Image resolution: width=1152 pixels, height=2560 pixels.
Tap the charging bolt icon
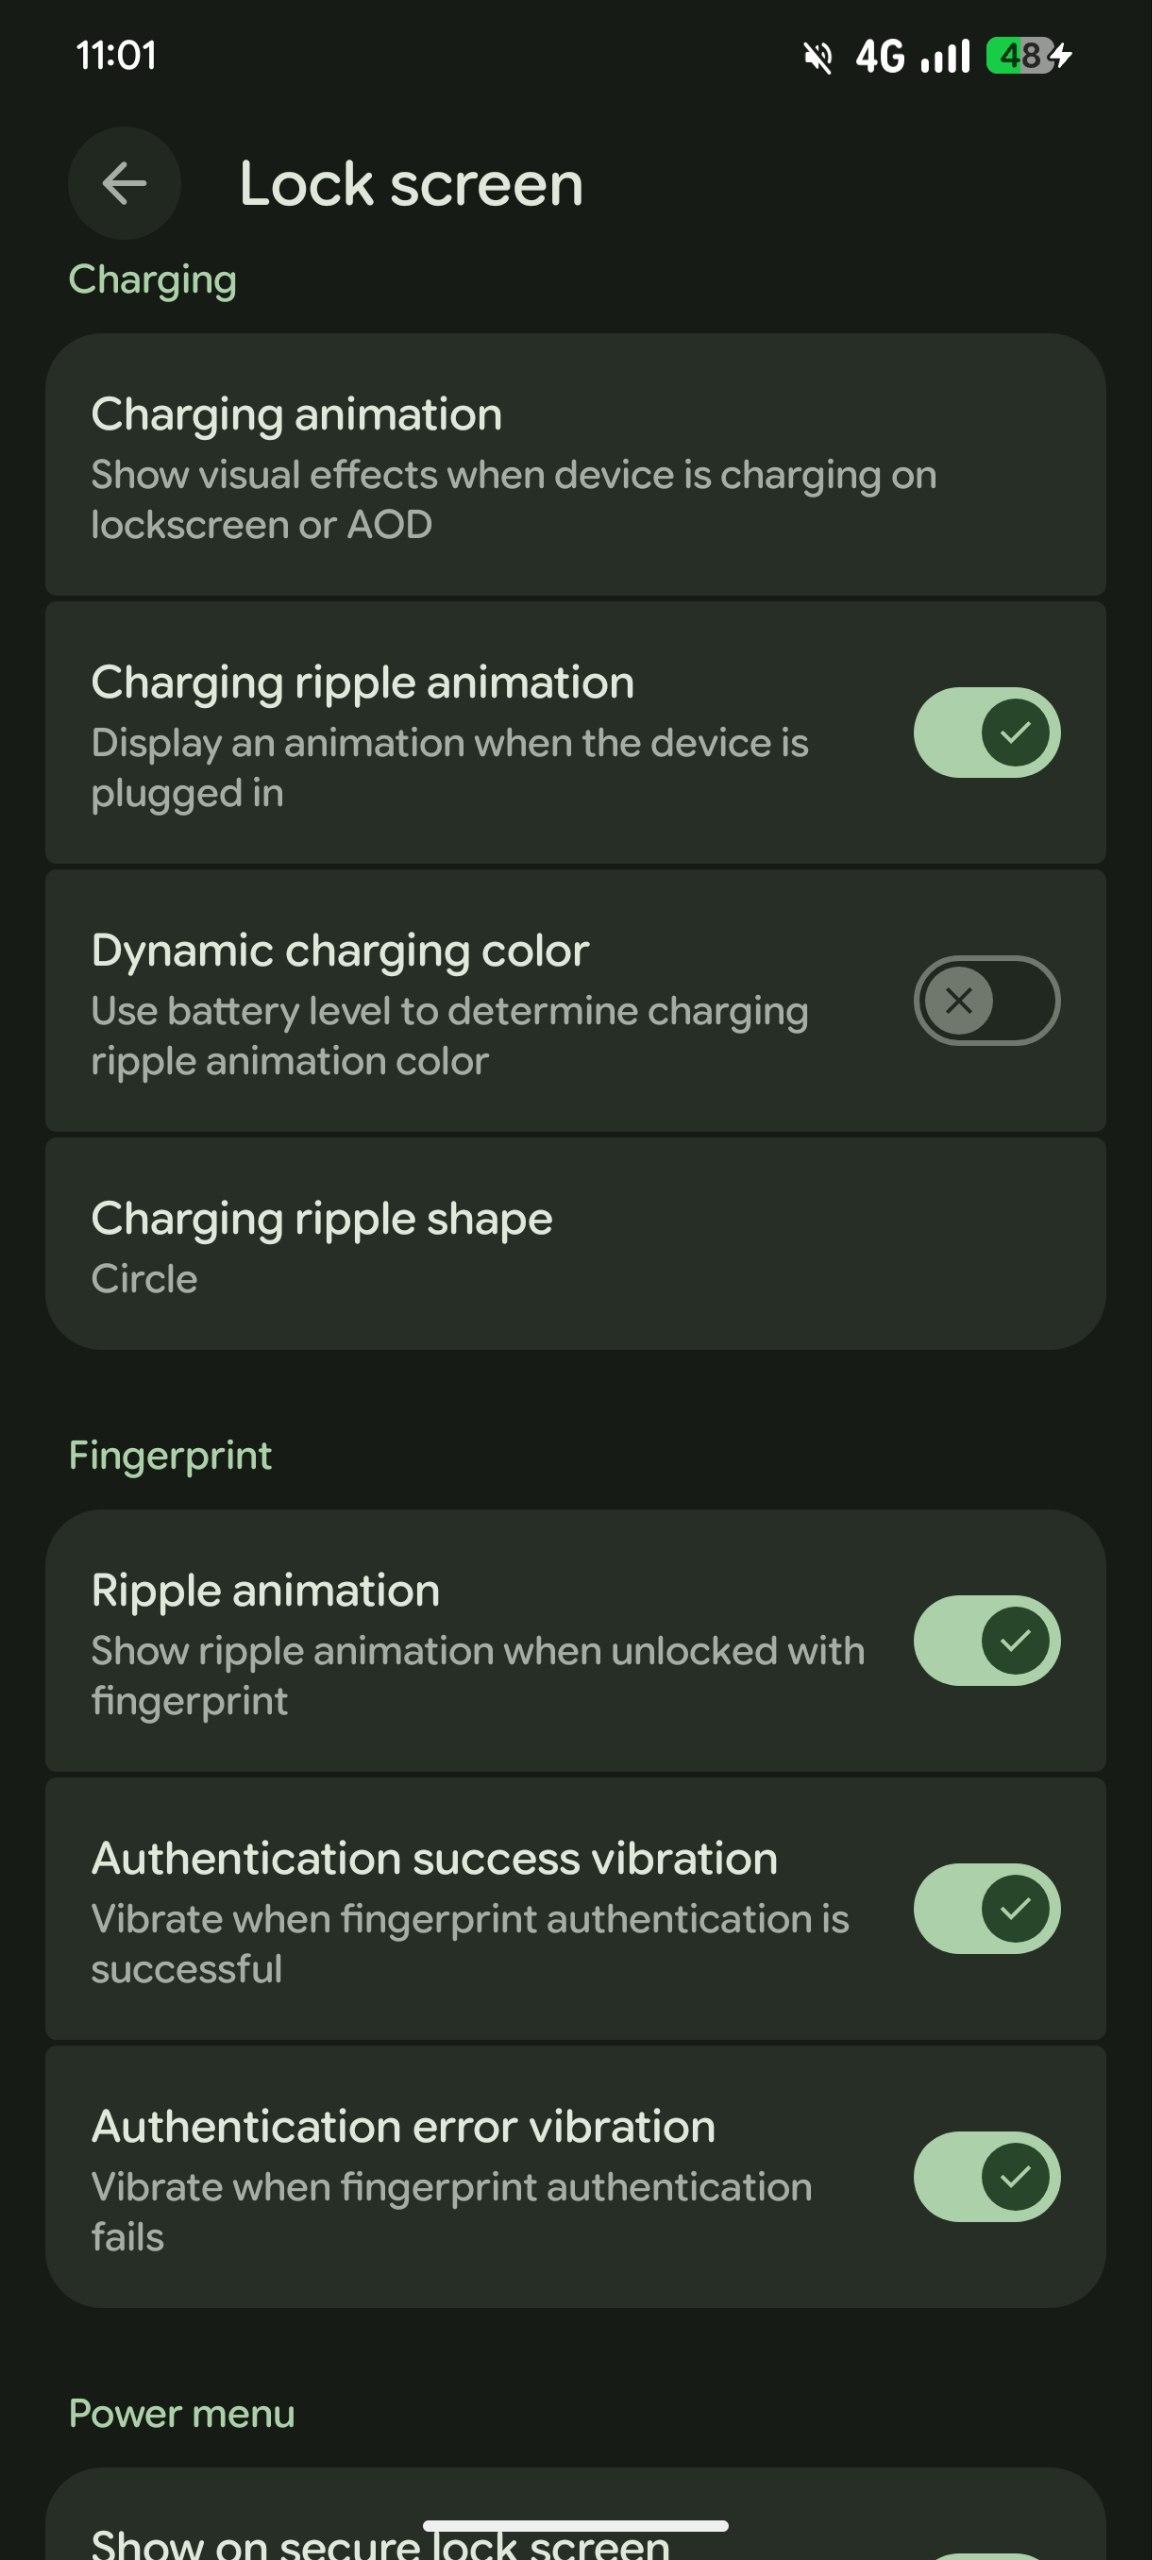[x=1062, y=56]
